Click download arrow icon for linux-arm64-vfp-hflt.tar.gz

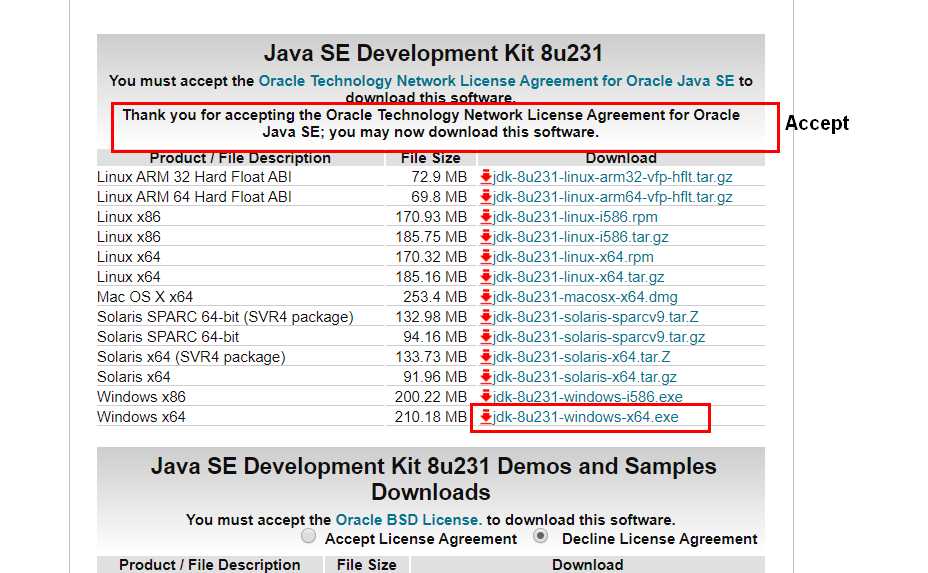(486, 197)
